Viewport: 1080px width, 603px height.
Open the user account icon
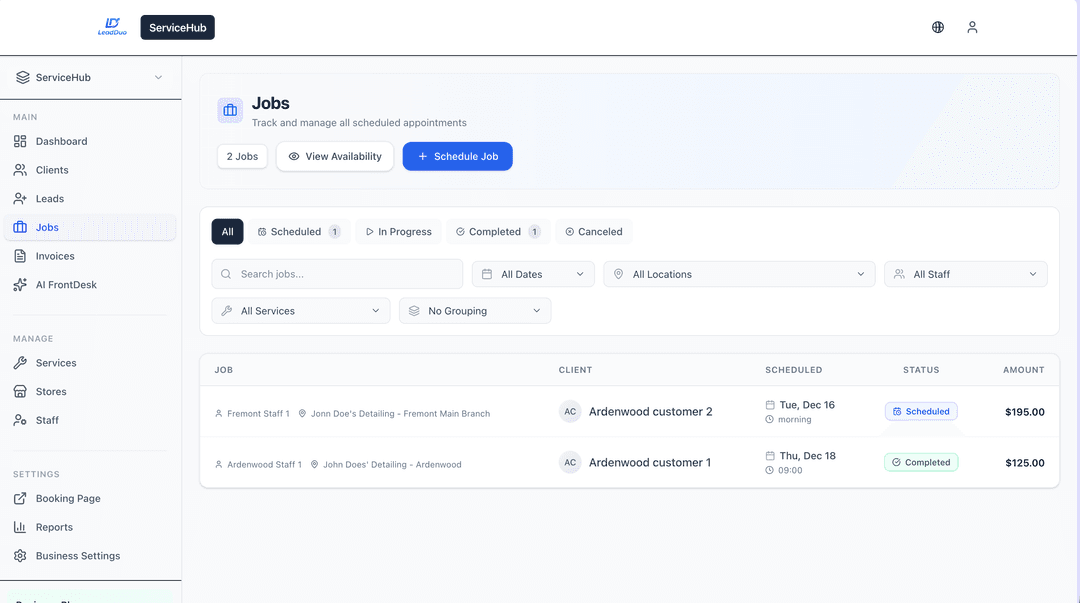click(x=972, y=27)
